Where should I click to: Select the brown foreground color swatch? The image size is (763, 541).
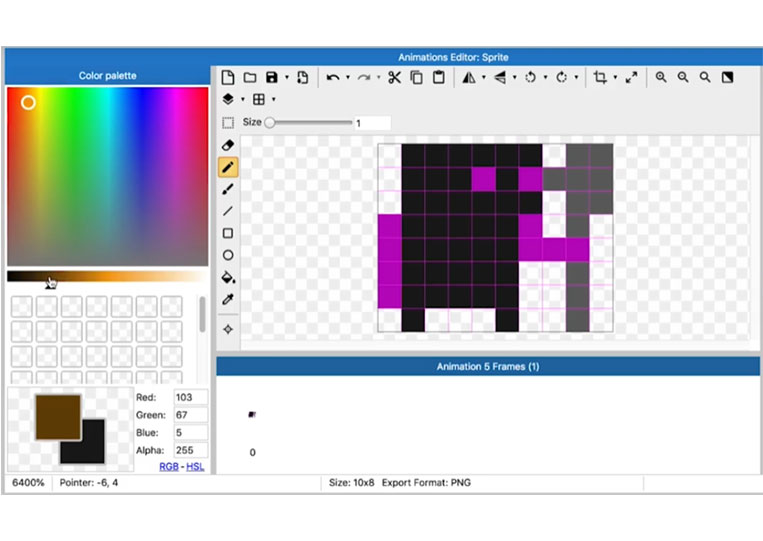[x=58, y=417]
